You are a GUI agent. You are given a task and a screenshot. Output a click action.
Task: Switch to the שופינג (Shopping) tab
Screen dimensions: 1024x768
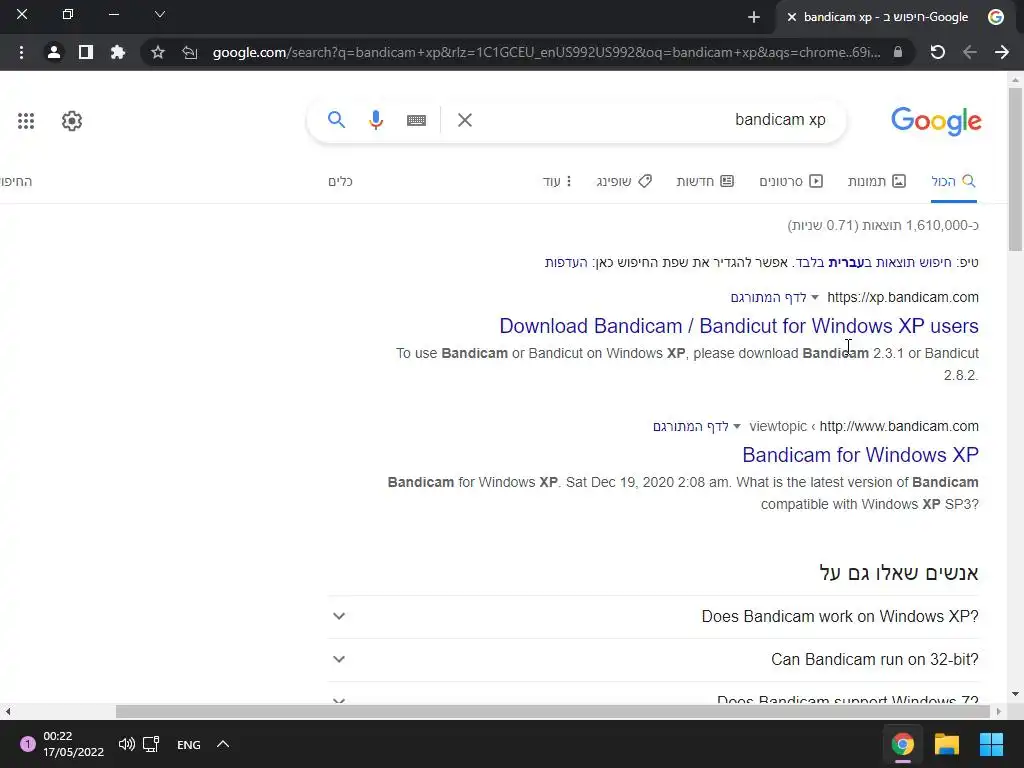click(624, 181)
